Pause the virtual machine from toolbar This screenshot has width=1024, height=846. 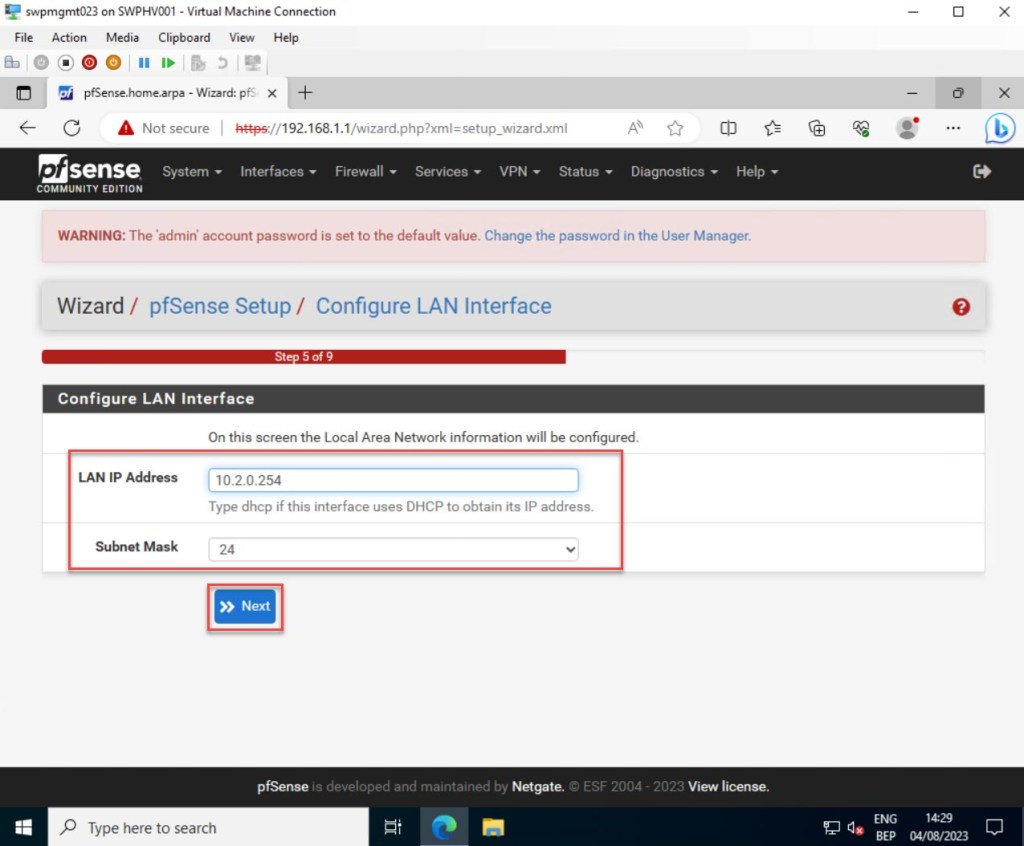pos(144,63)
